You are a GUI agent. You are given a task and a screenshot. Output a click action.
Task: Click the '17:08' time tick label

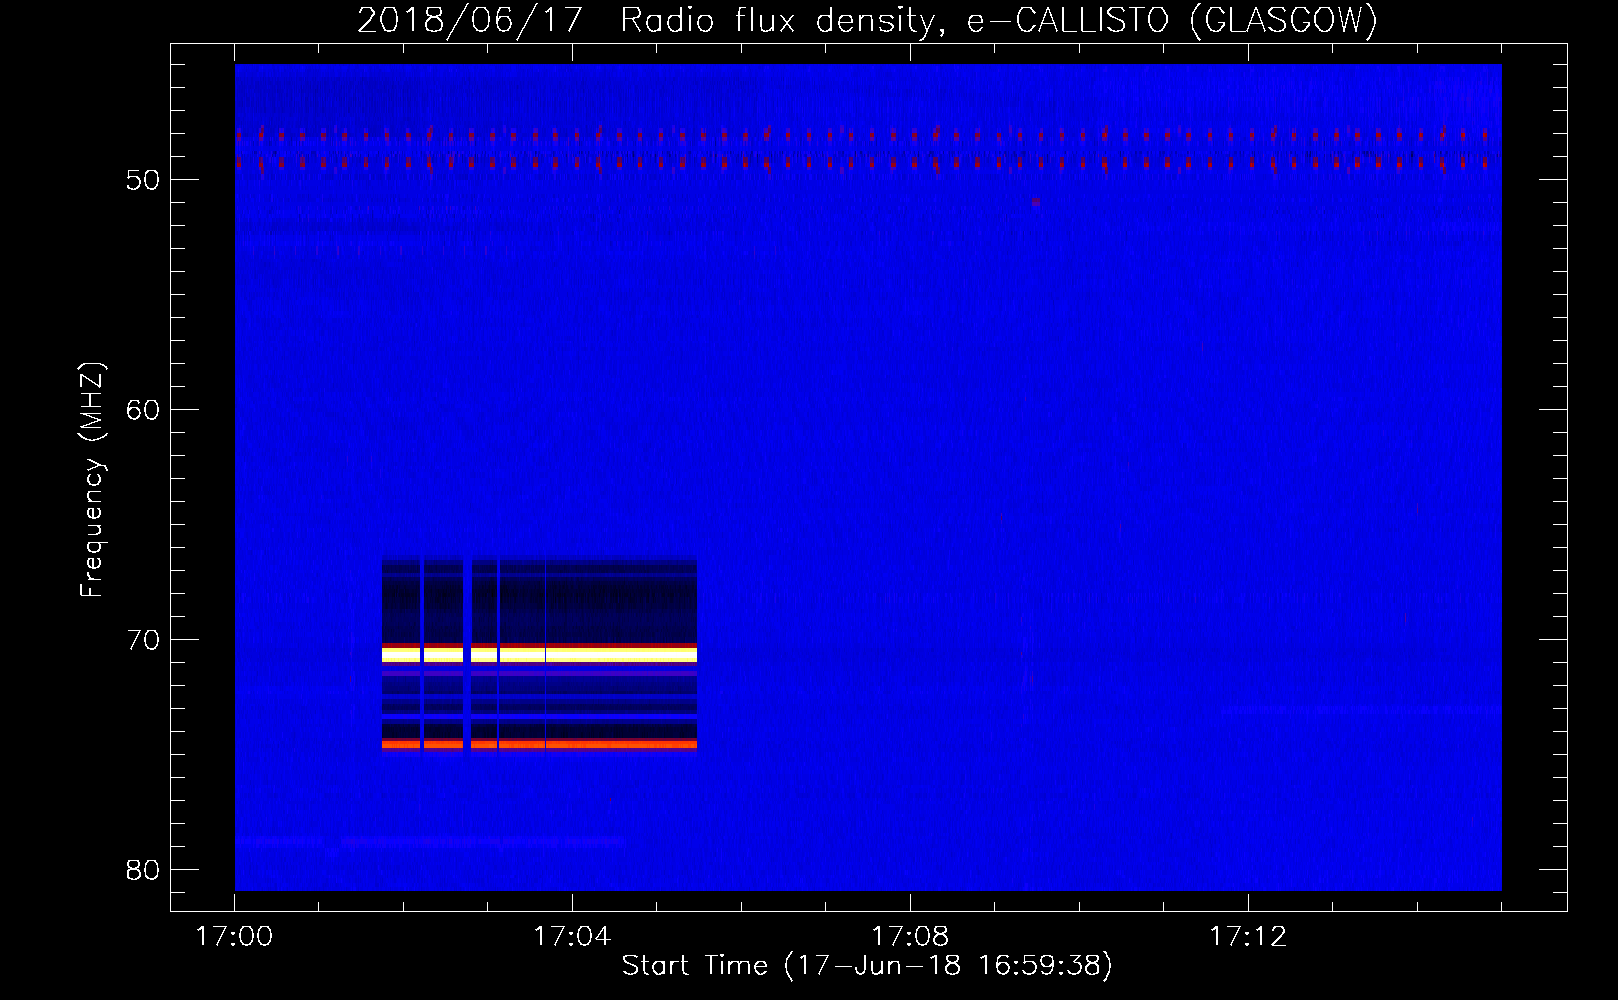[910, 937]
